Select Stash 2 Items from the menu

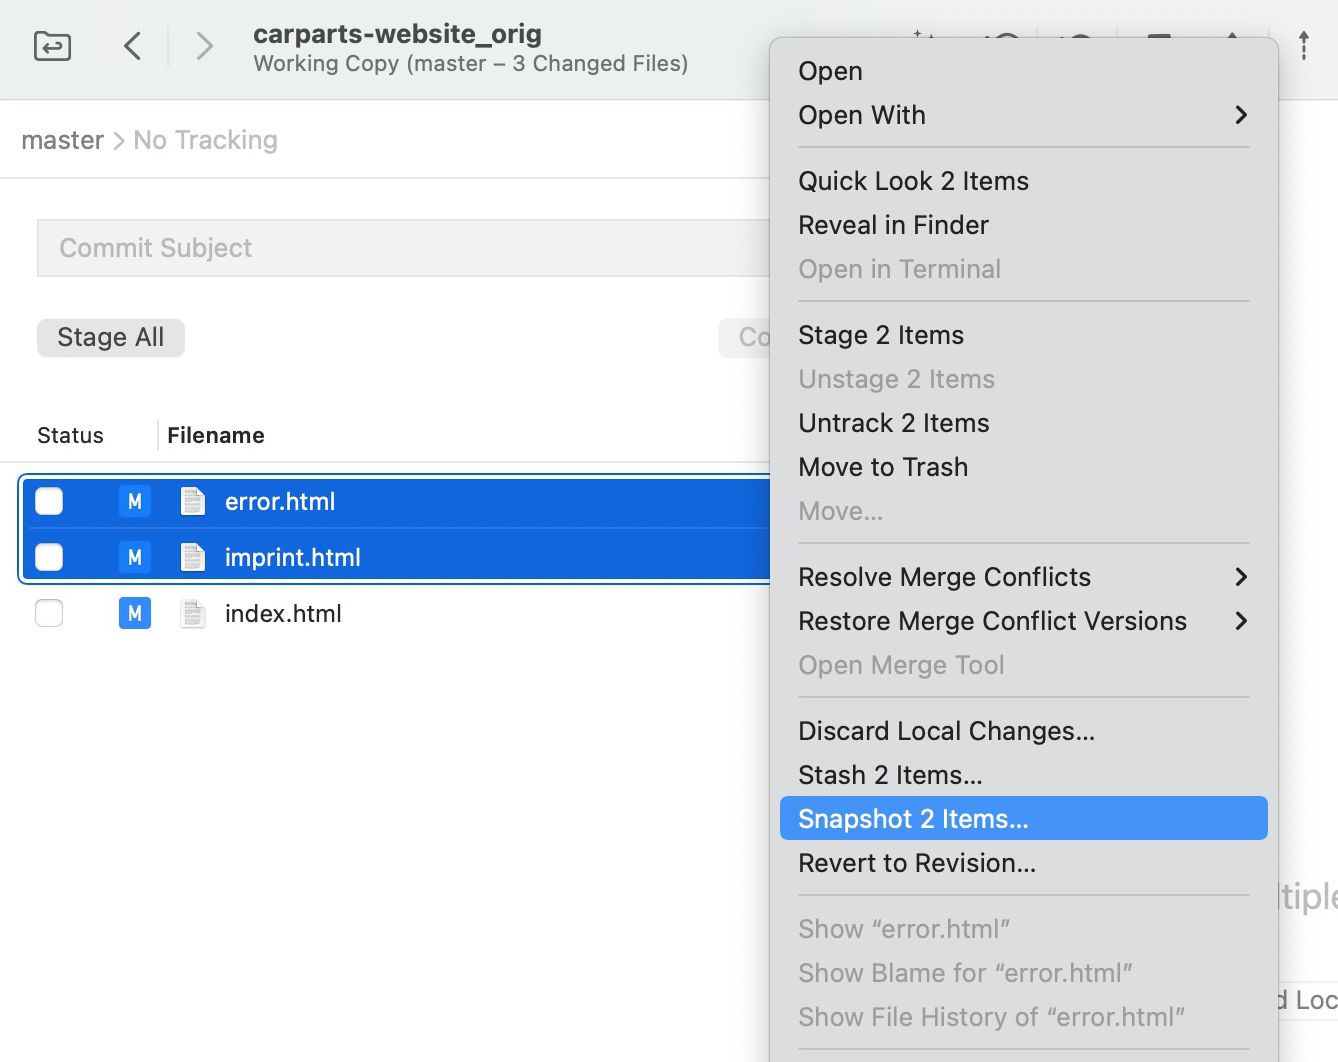coord(890,775)
